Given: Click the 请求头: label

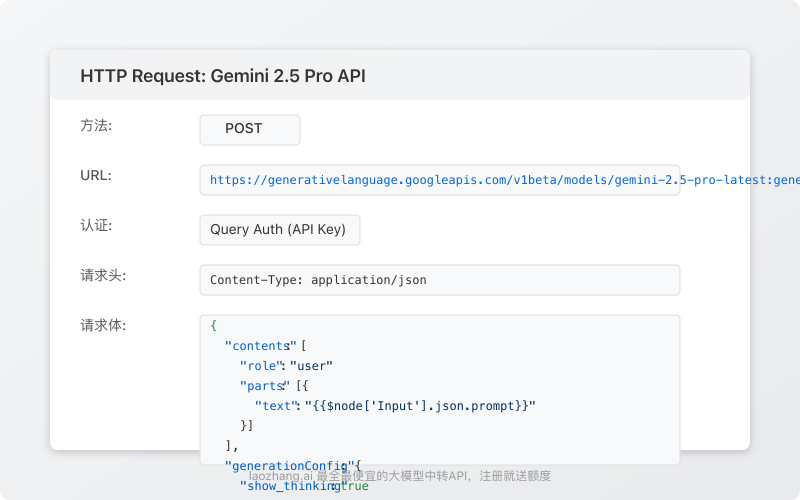Looking at the screenshot, I should click(103, 276).
